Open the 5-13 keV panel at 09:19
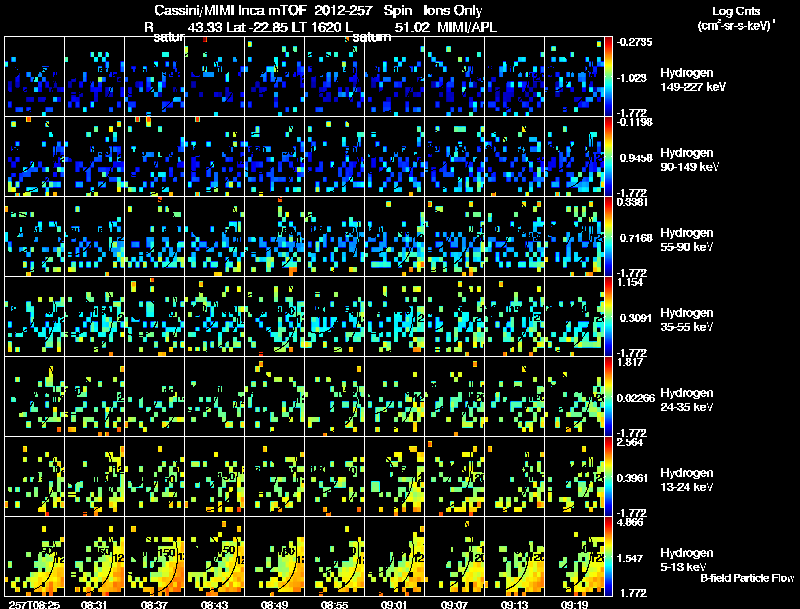Viewport: 800px width, 609px height. (574, 557)
